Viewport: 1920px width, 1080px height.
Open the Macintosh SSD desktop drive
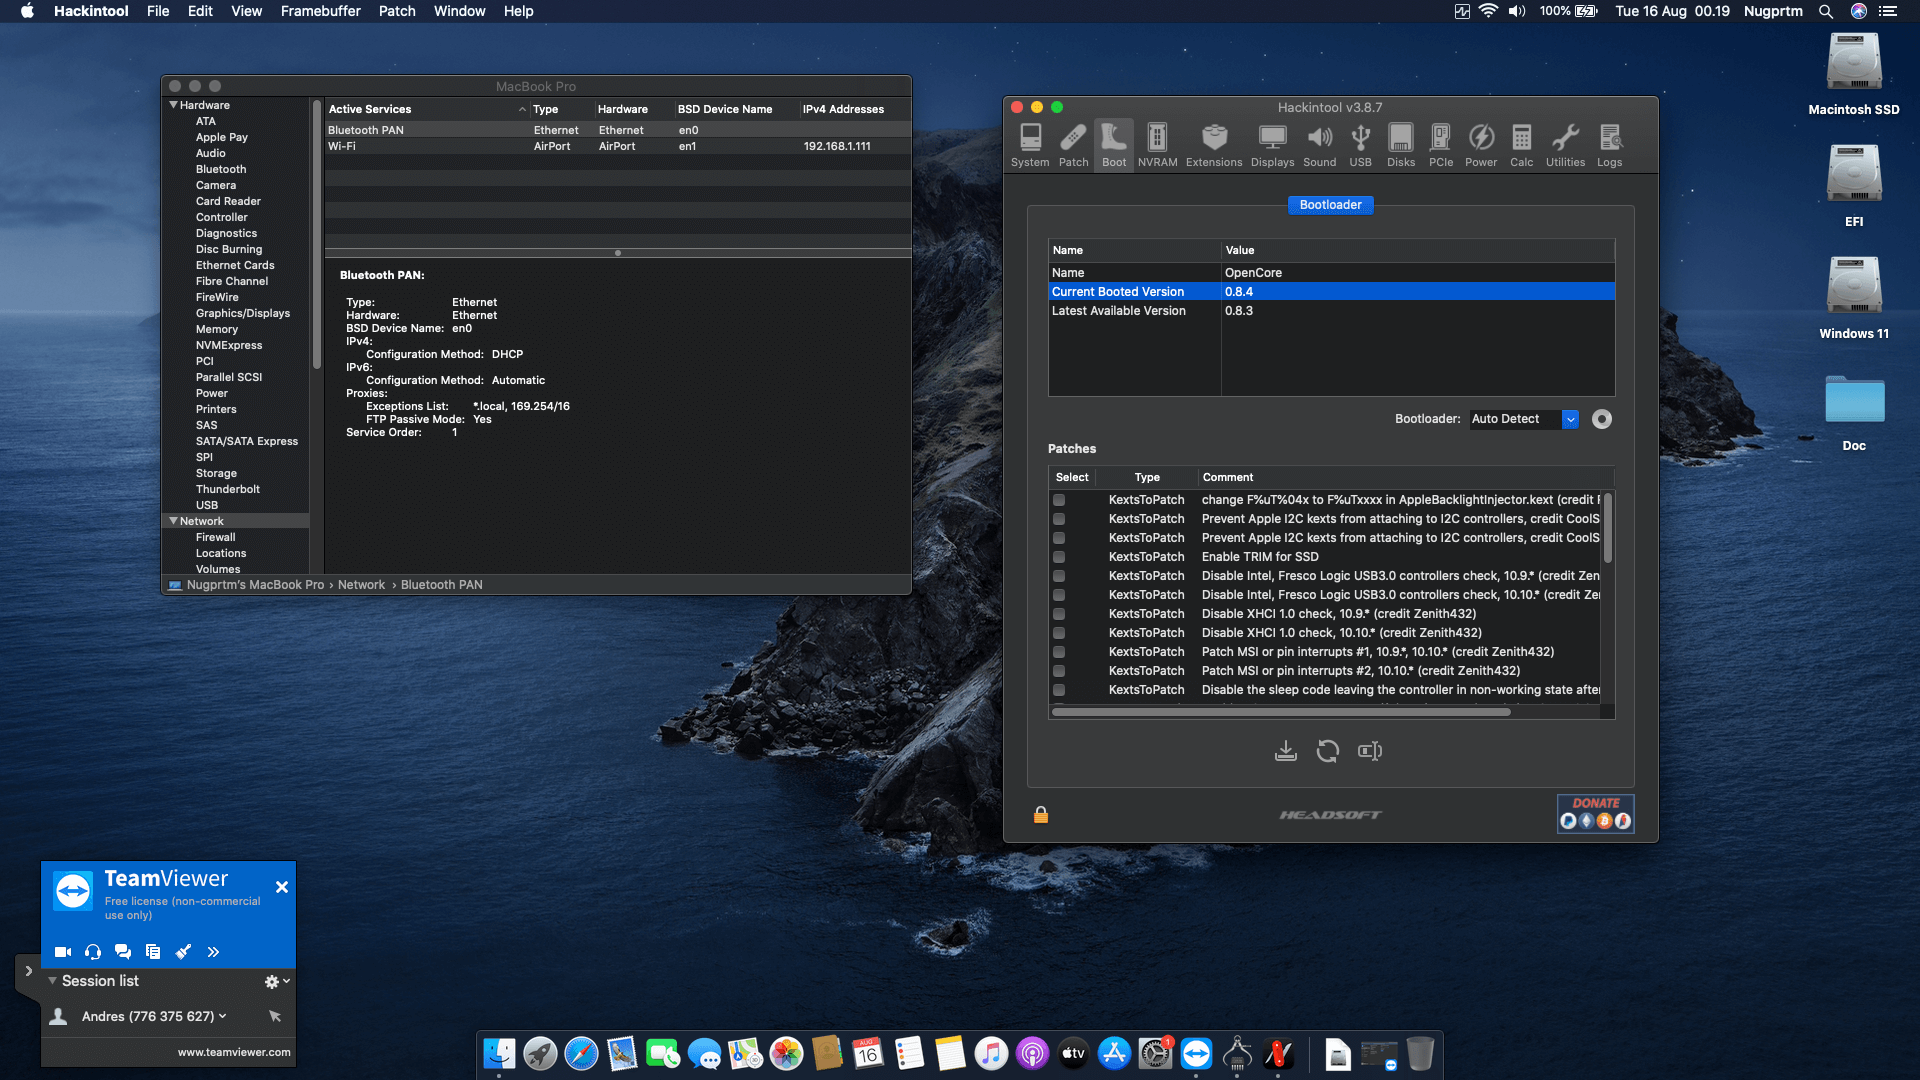pos(1854,75)
